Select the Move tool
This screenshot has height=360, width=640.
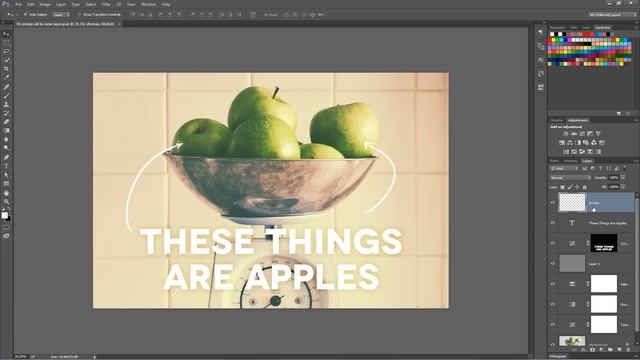(6, 34)
